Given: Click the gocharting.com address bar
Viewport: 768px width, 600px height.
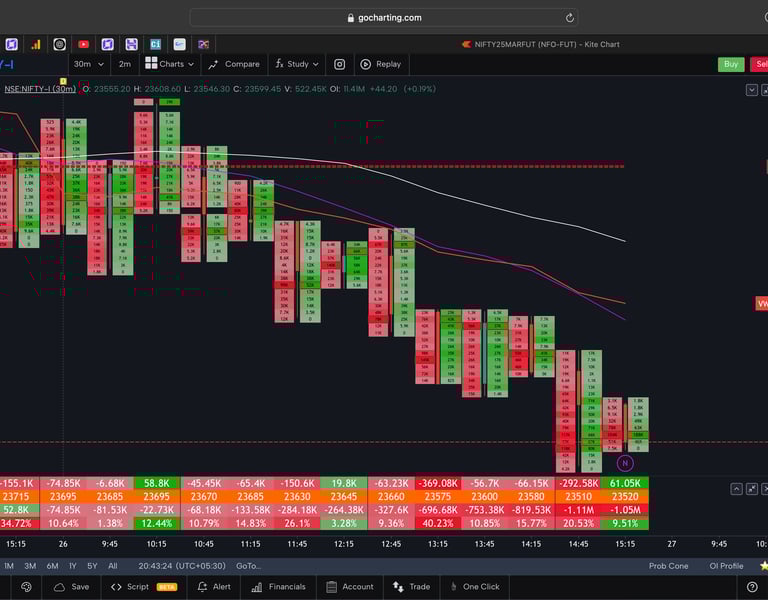Looking at the screenshot, I should point(384,18).
